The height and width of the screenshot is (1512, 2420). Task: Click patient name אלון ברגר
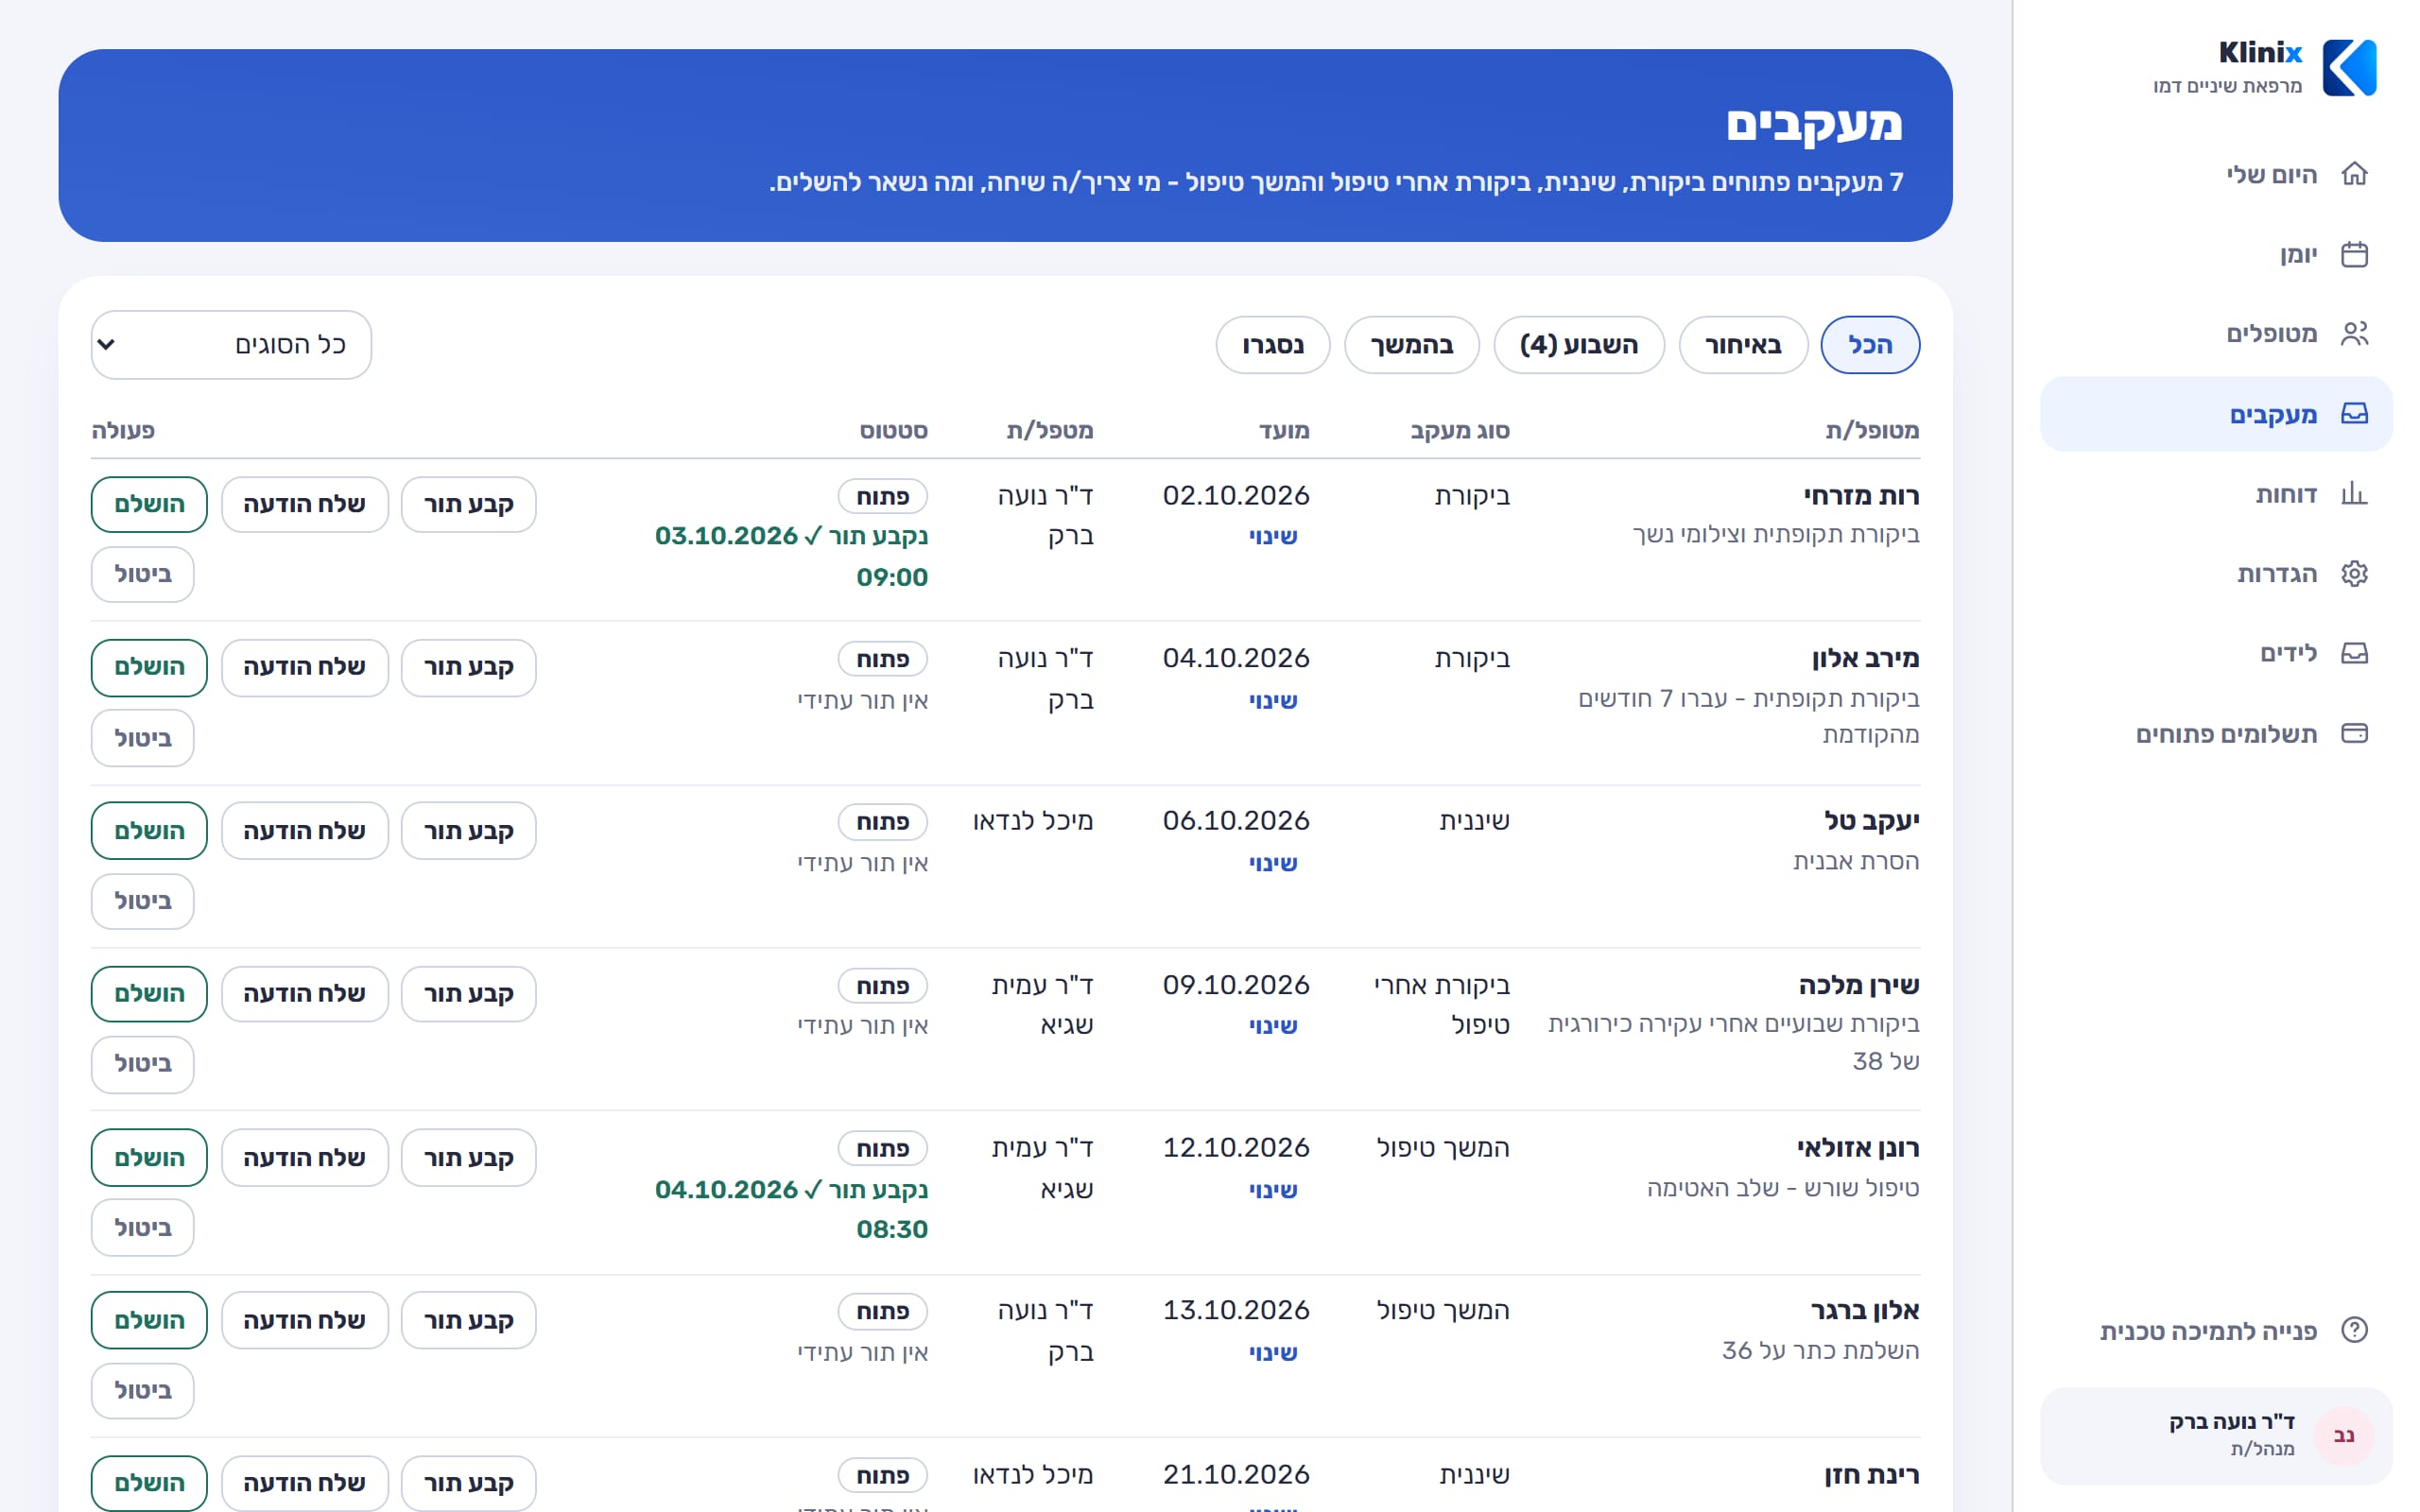(x=1865, y=1311)
